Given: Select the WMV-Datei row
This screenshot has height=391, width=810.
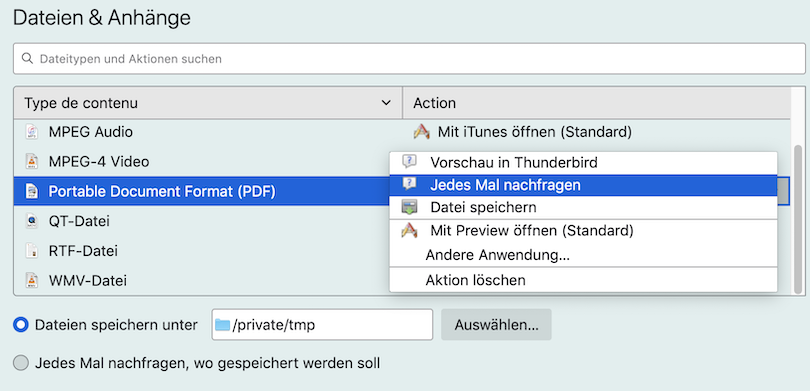Looking at the screenshot, I should click(x=201, y=280).
